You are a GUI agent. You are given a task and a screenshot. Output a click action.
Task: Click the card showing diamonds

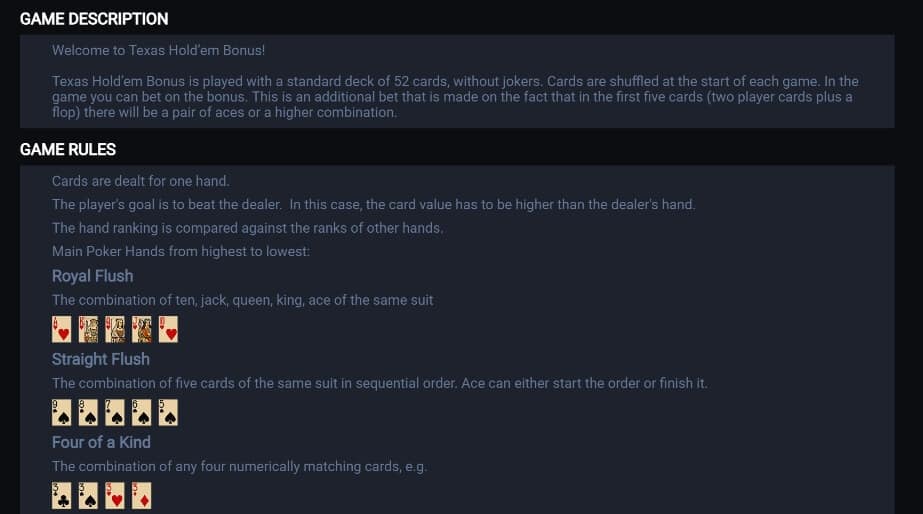tap(141, 496)
